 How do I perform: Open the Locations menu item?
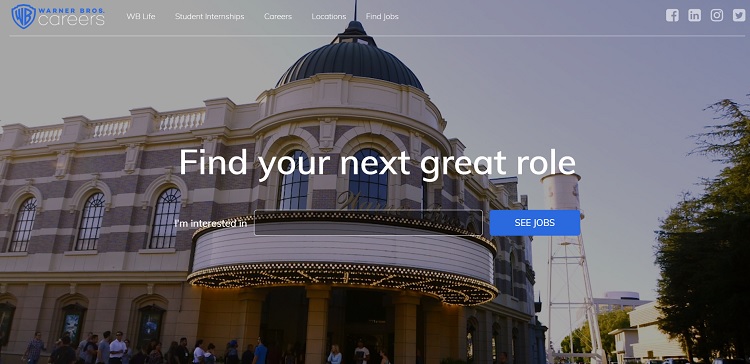(x=329, y=16)
